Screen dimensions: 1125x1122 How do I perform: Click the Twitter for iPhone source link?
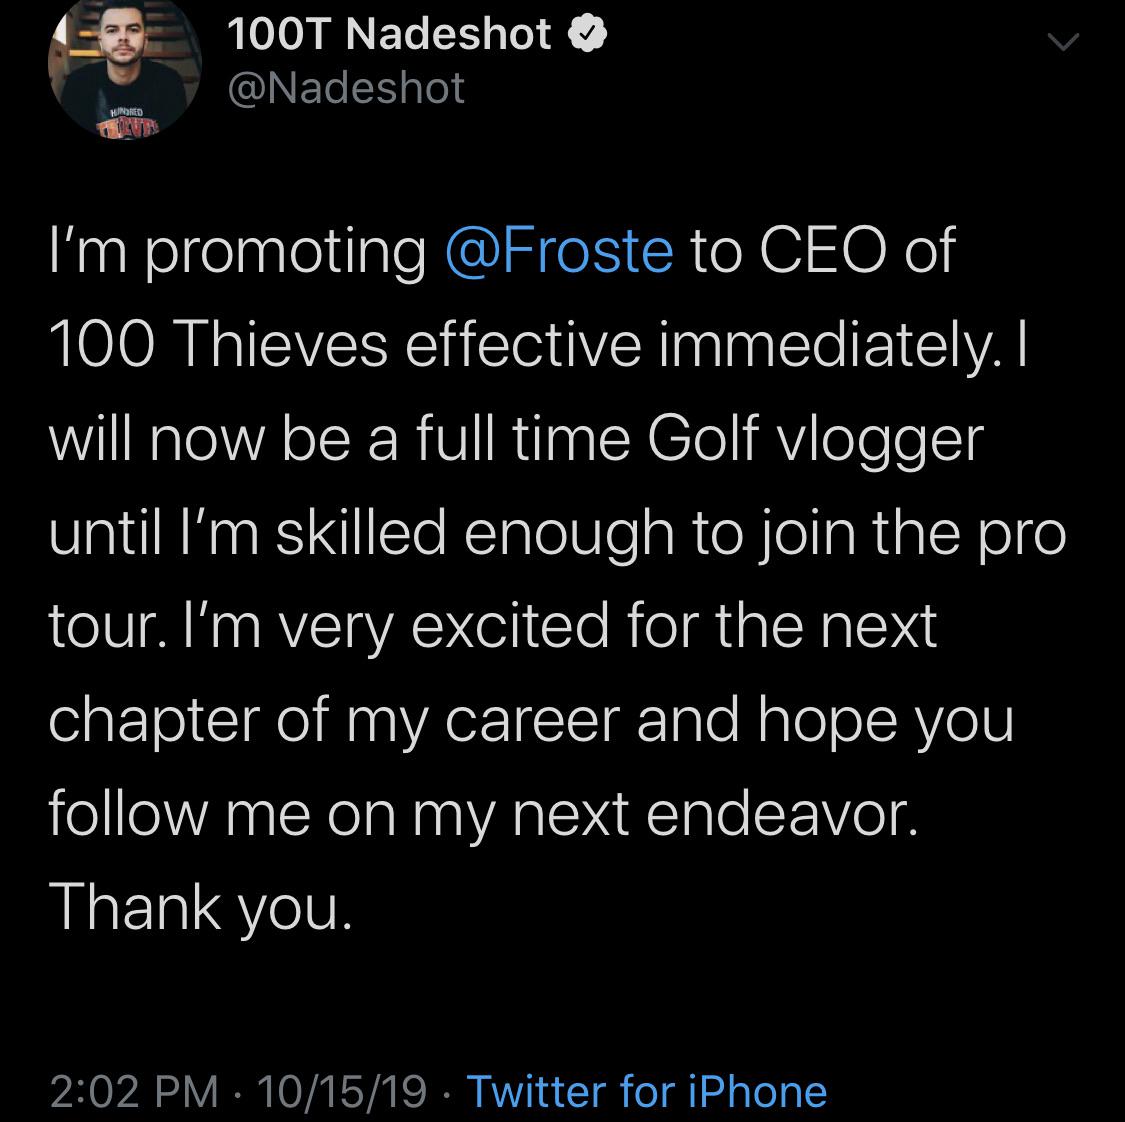click(646, 1093)
